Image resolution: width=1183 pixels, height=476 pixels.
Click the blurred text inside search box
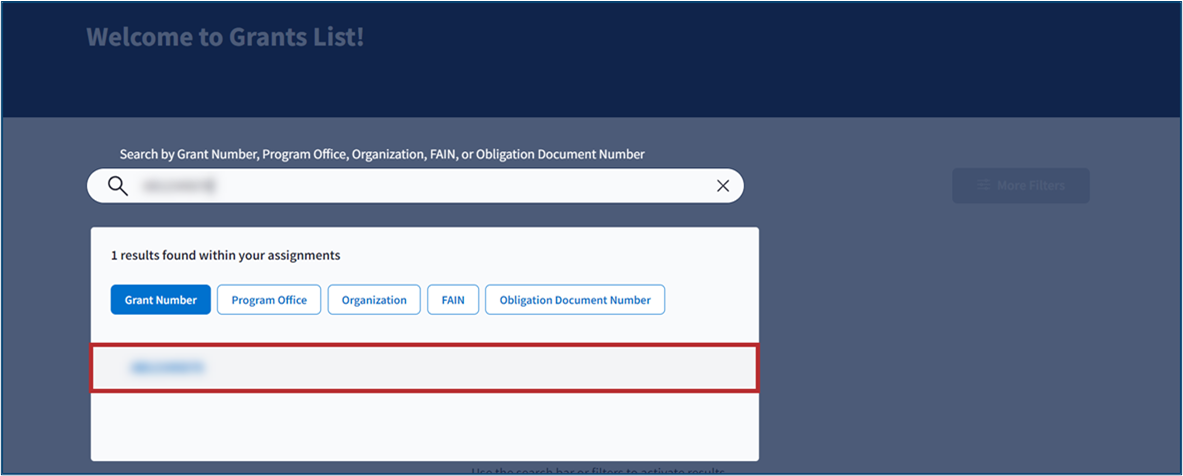pos(180,186)
